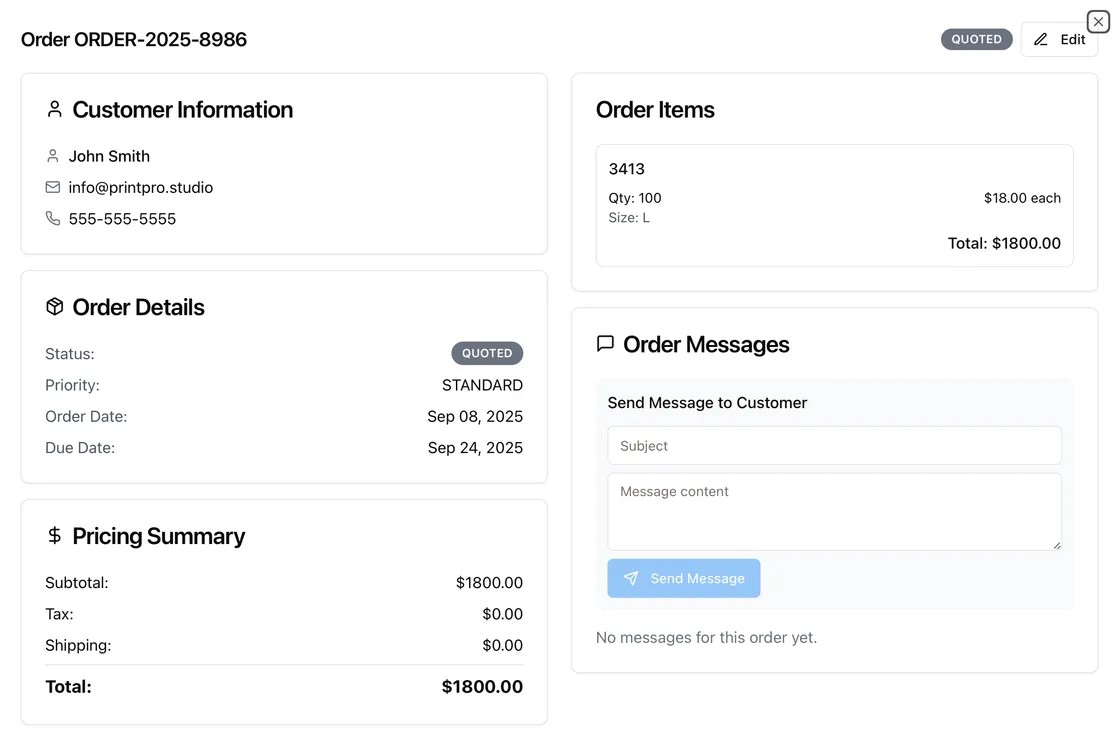Click the small person icon beside John Smith
This screenshot has height=735, width=1120.
click(52, 156)
